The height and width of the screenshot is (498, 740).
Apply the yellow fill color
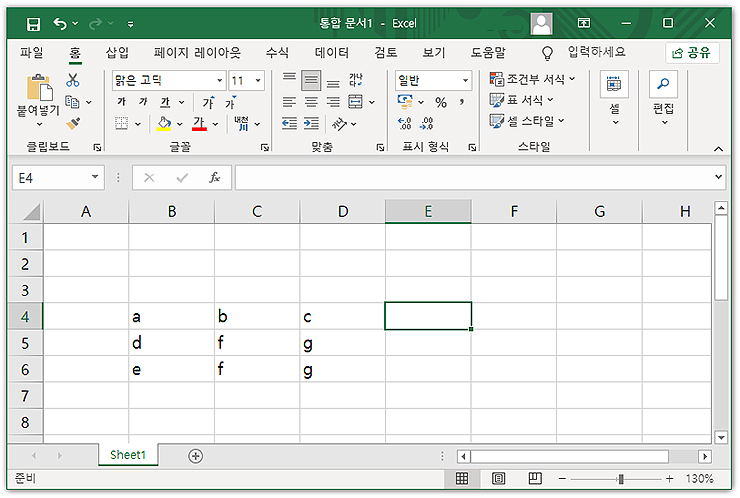click(164, 124)
